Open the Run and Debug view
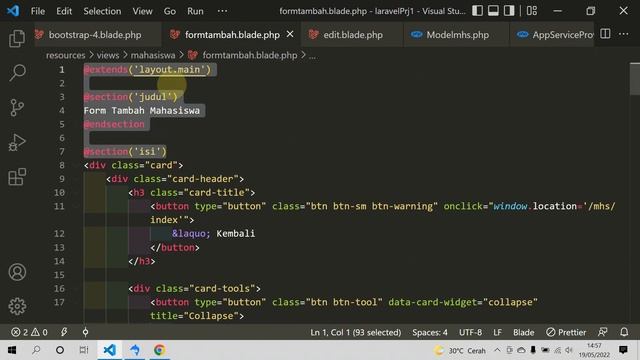Viewport: 640px width, 360px height. click(17, 142)
